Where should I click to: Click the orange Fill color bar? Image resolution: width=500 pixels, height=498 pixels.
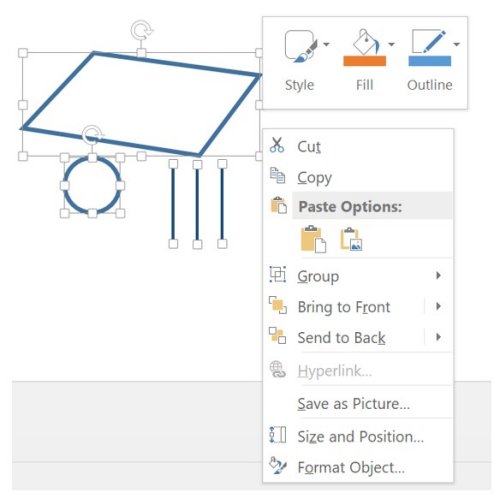coord(365,61)
